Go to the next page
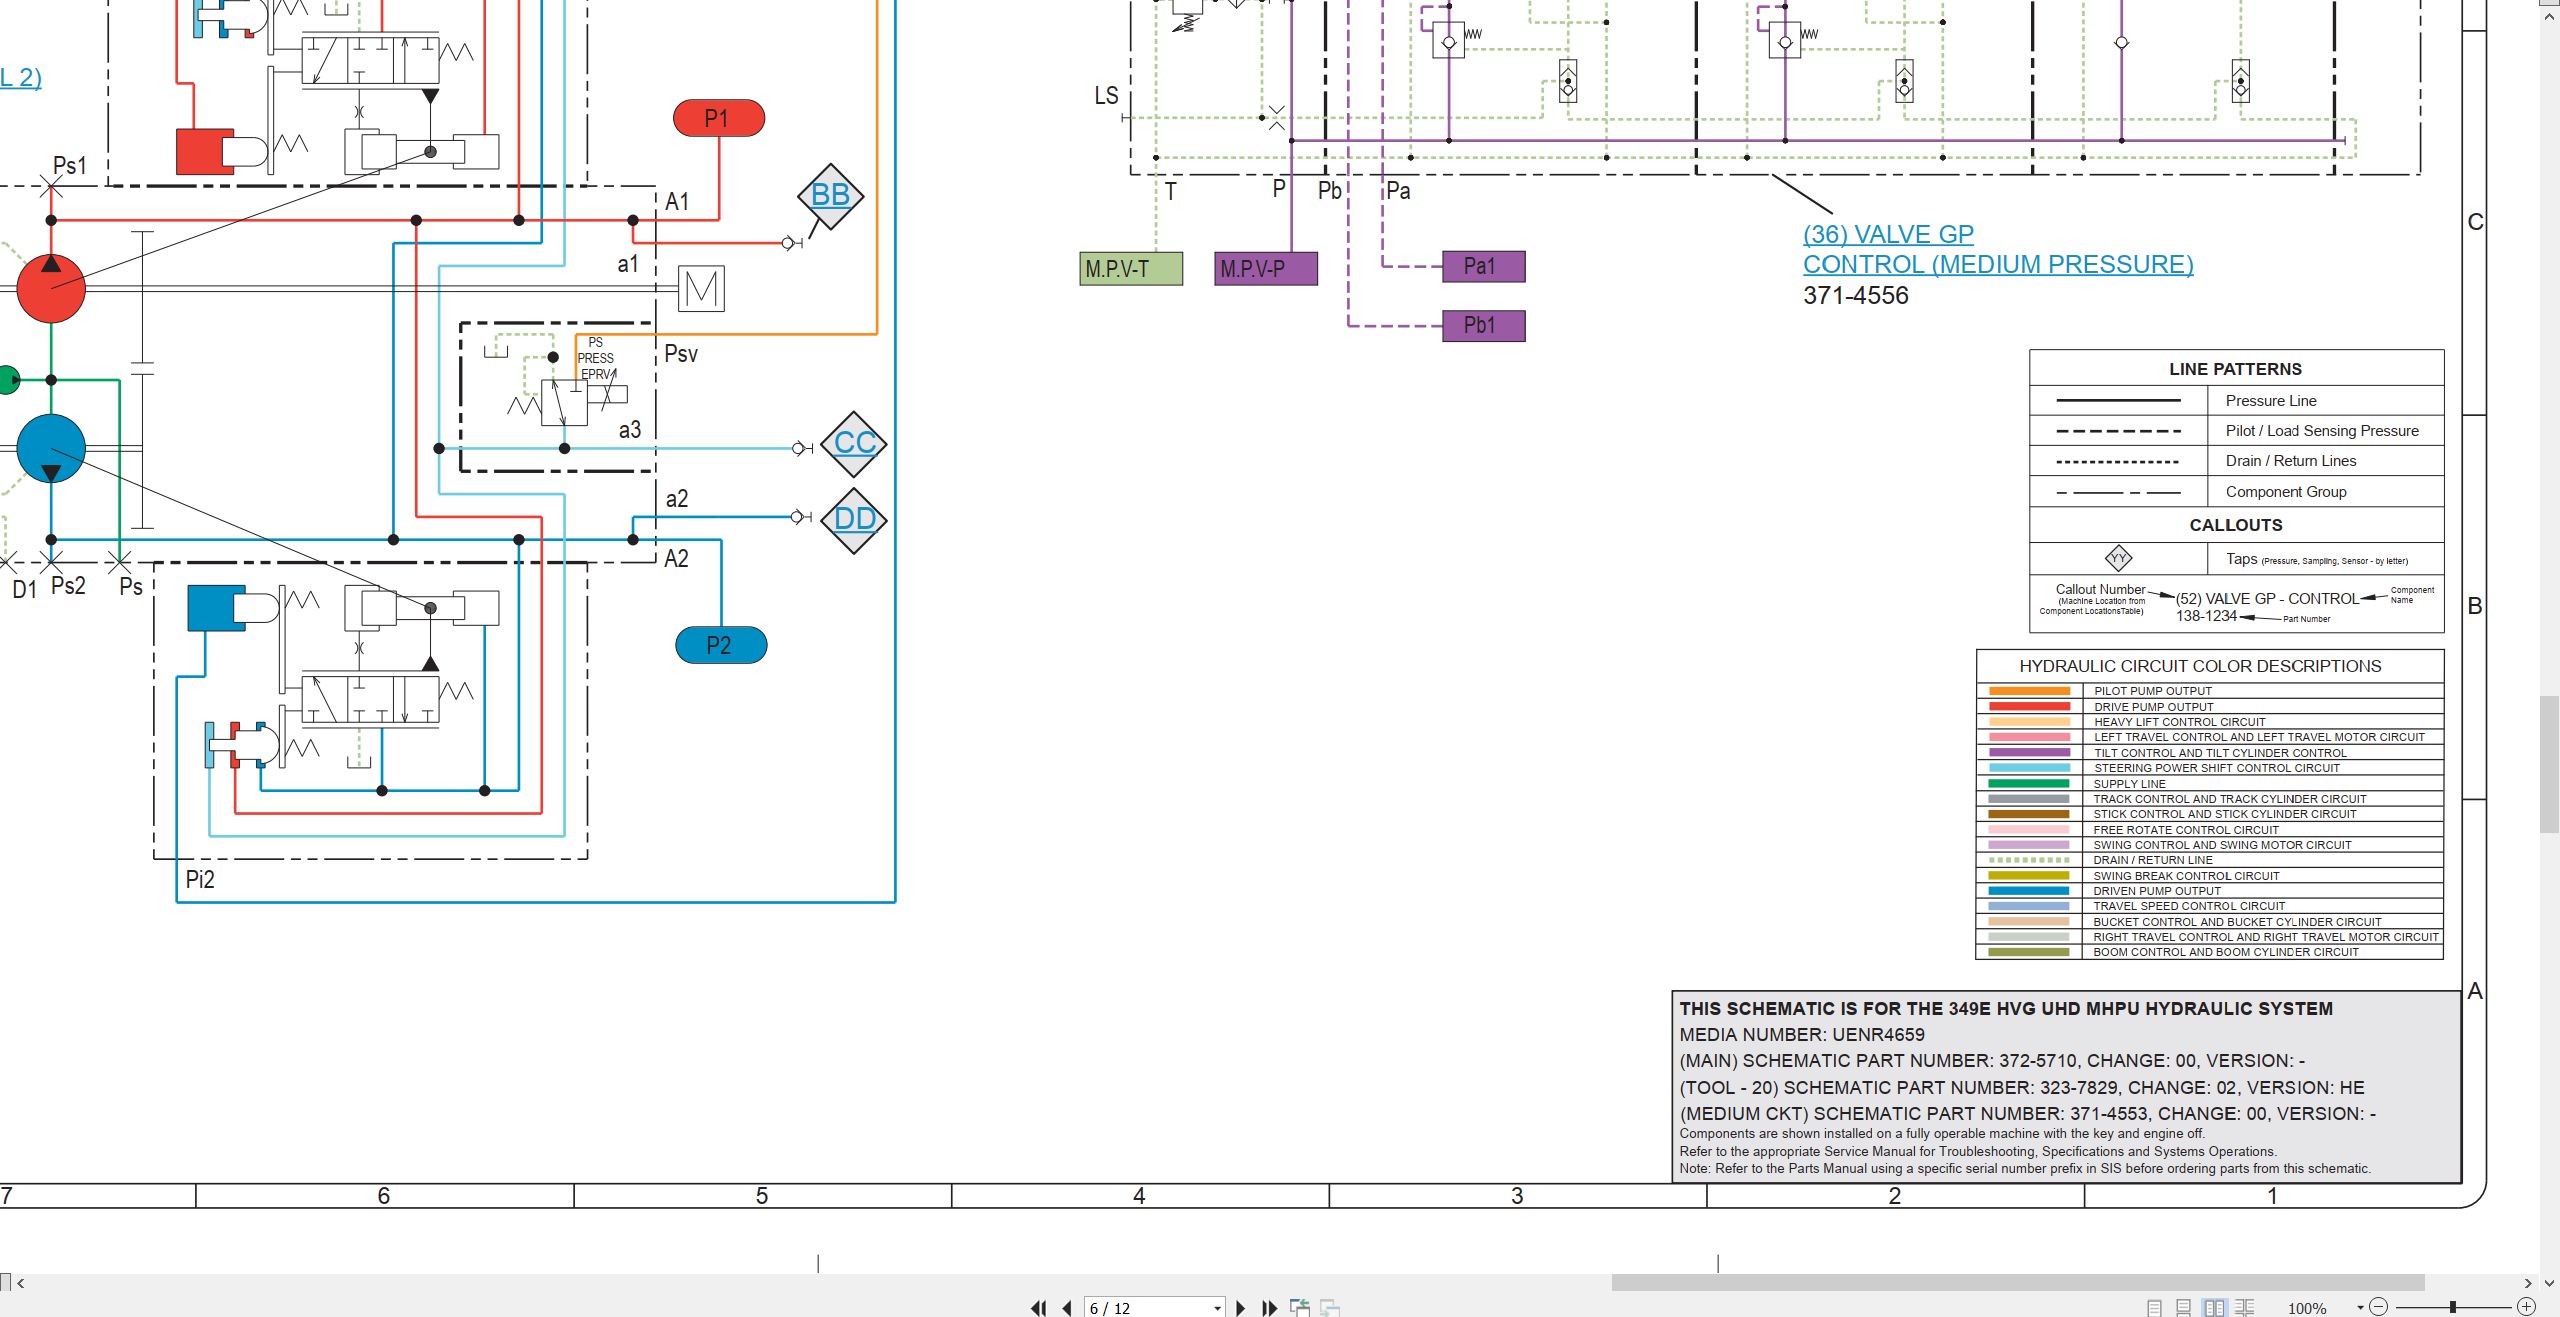 click(x=1241, y=1308)
